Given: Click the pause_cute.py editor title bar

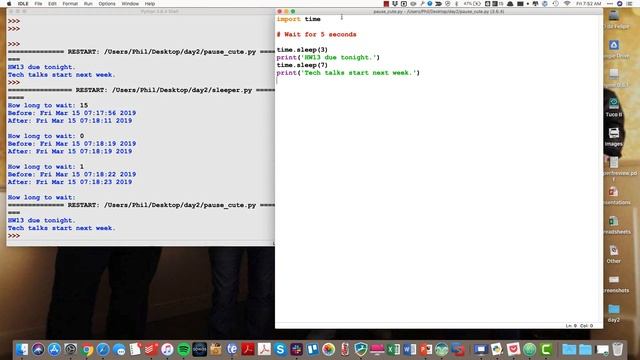Looking at the screenshot, I should coord(439,11).
